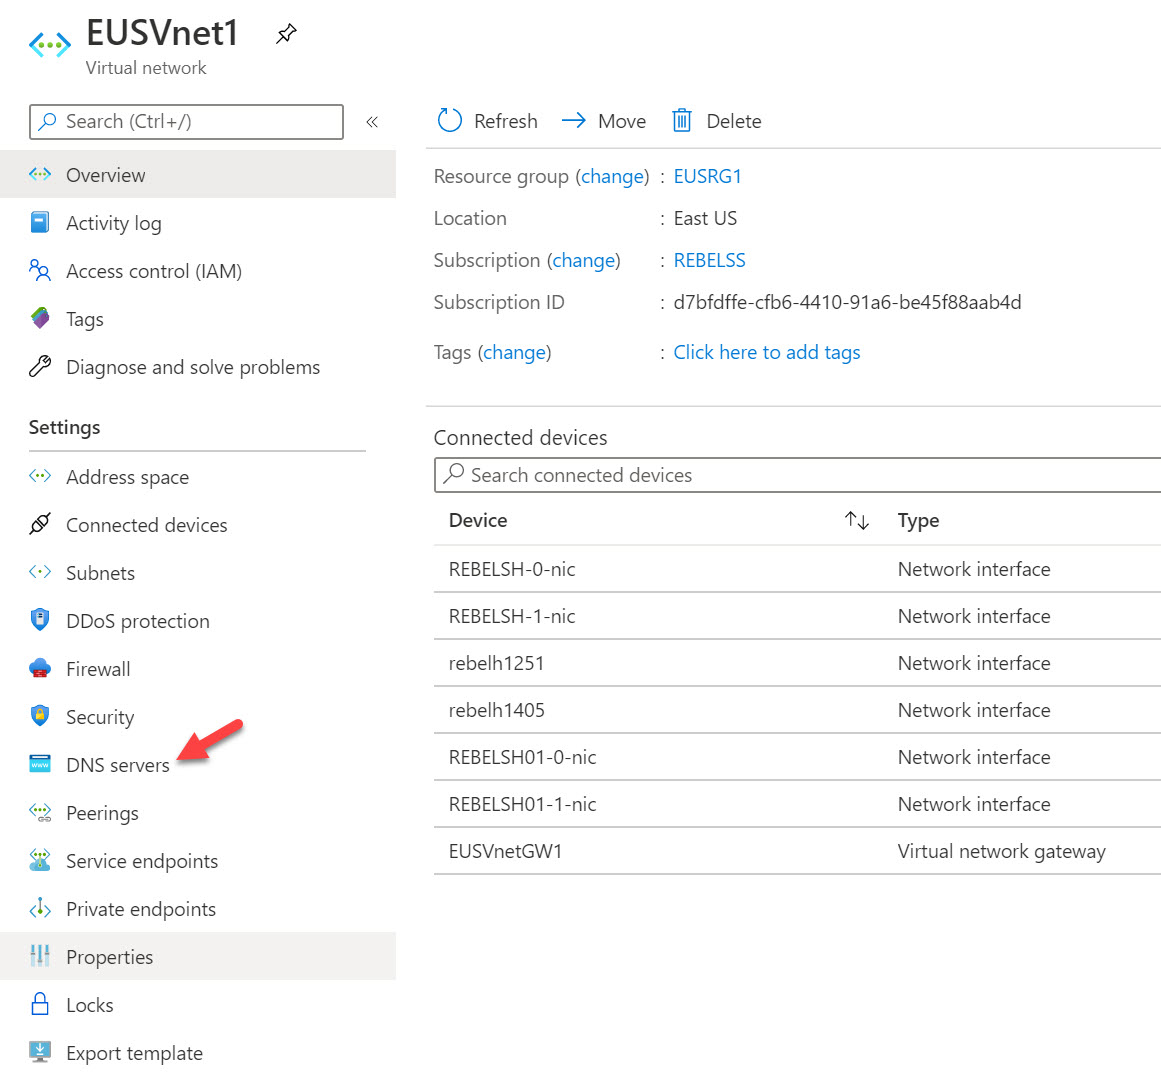Select the REBELSH01-1-nic device row
The width and height of the screenshot is (1161, 1089).
[797, 804]
